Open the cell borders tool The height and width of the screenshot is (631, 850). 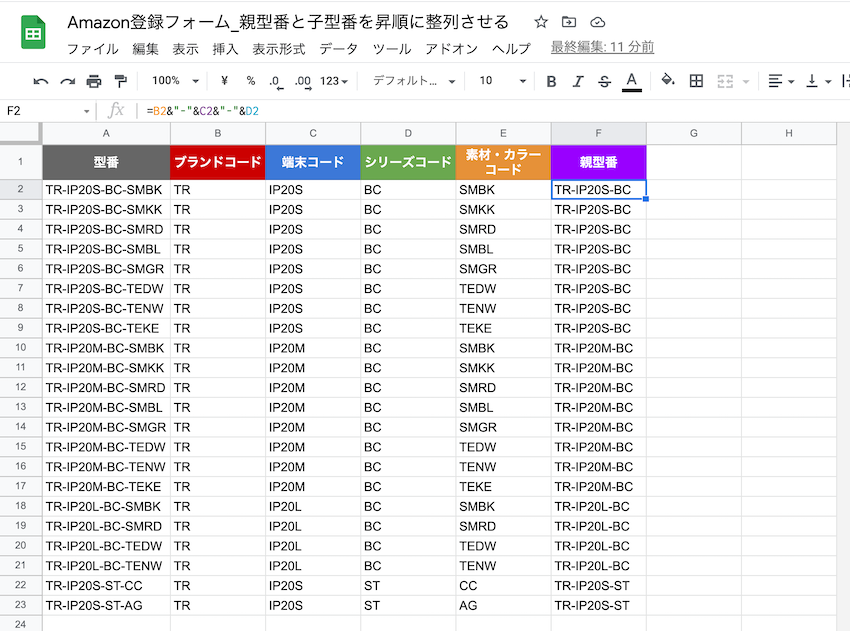pyautogui.click(x=697, y=81)
